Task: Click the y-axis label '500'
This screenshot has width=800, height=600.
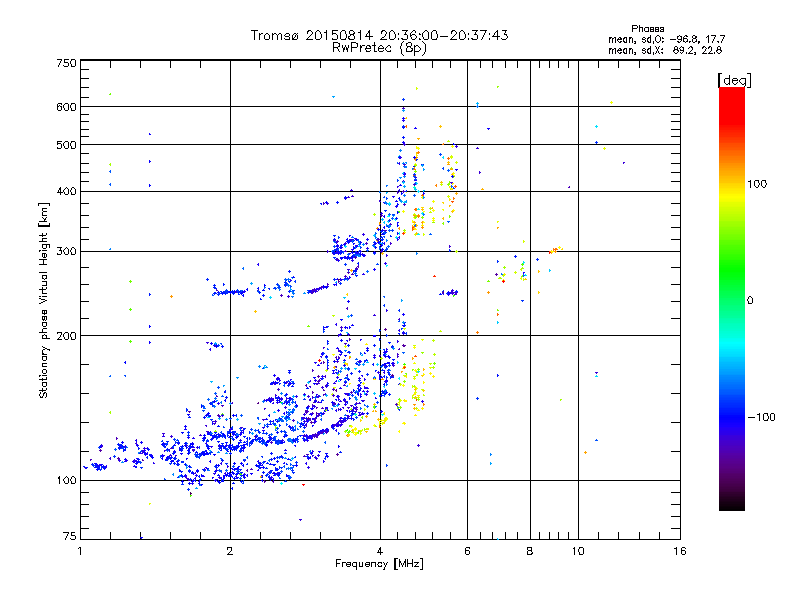Action: (x=66, y=145)
